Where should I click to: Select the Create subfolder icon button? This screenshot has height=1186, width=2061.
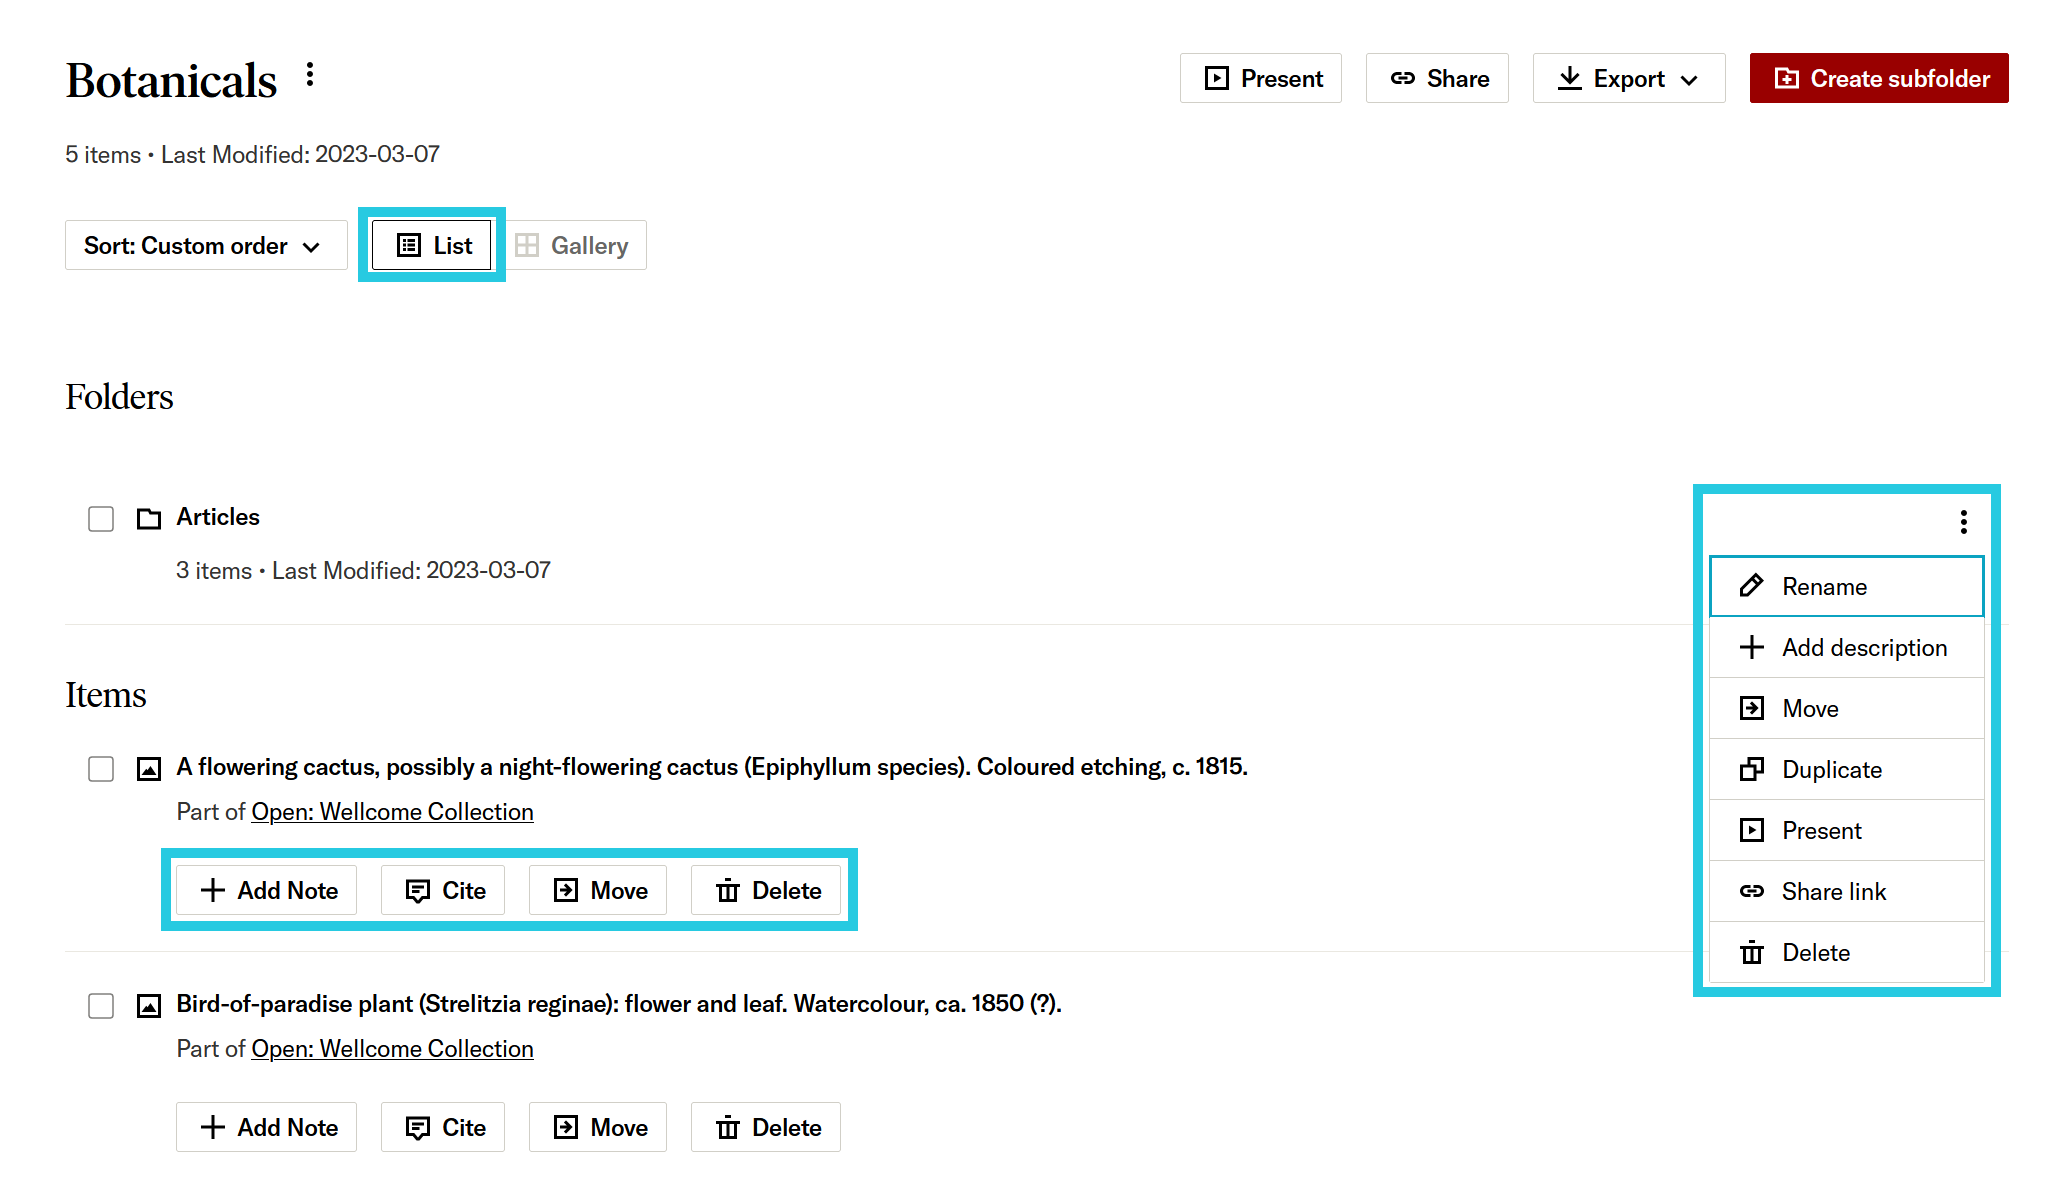(x=1786, y=78)
